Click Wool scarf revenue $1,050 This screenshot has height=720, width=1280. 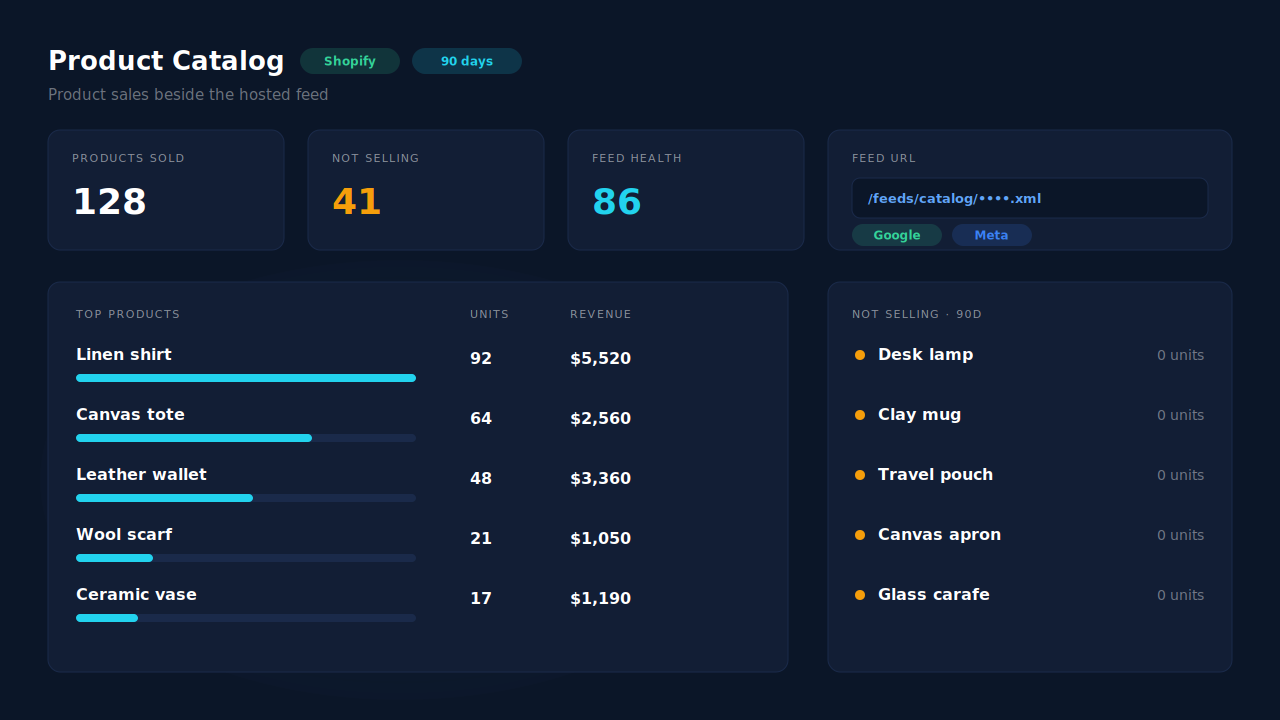point(600,539)
